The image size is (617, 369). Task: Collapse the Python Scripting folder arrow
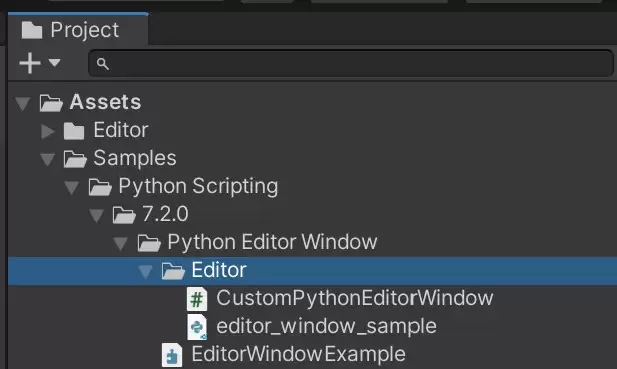point(72,187)
